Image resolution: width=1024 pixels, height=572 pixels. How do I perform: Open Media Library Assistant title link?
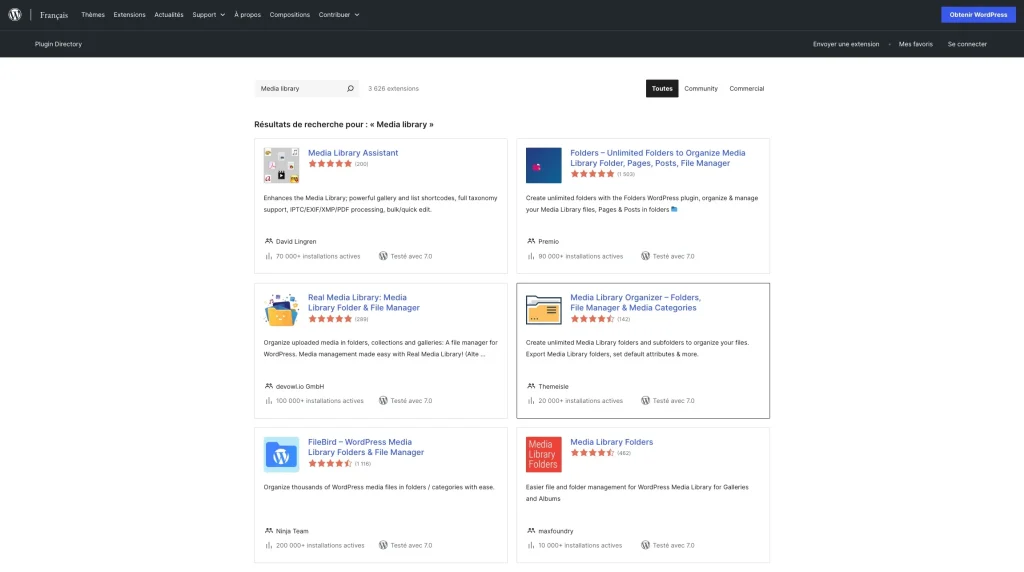click(x=353, y=153)
